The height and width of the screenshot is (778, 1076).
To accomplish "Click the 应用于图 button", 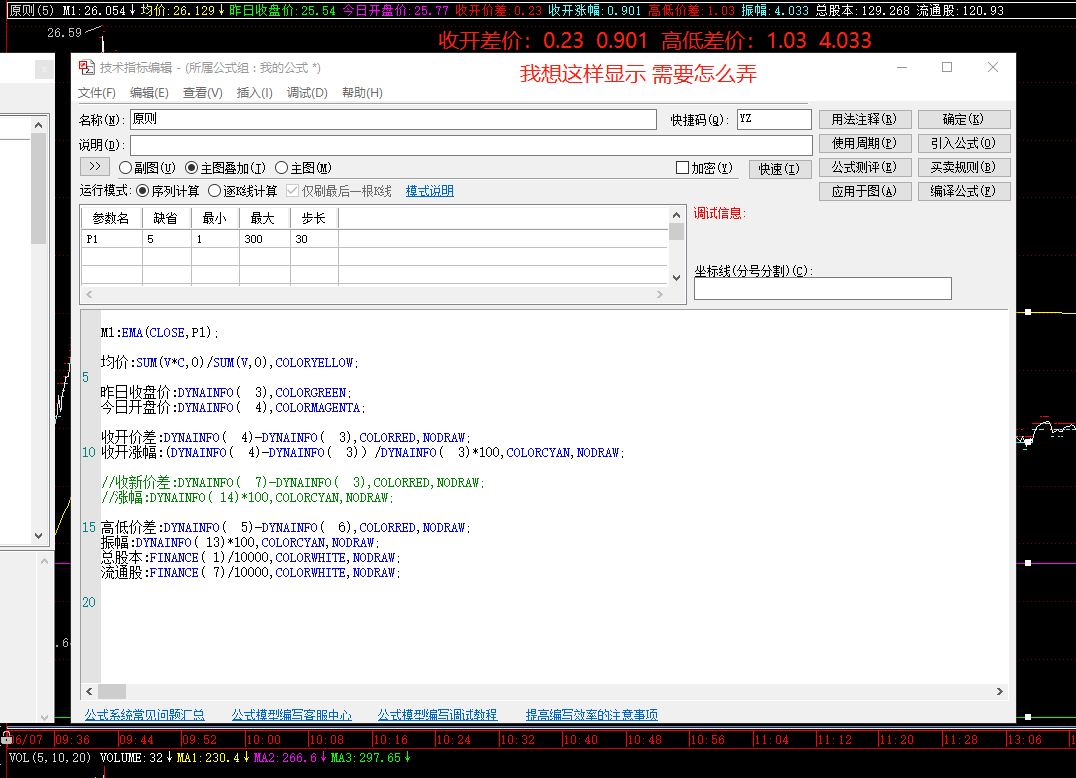I will pos(865,191).
